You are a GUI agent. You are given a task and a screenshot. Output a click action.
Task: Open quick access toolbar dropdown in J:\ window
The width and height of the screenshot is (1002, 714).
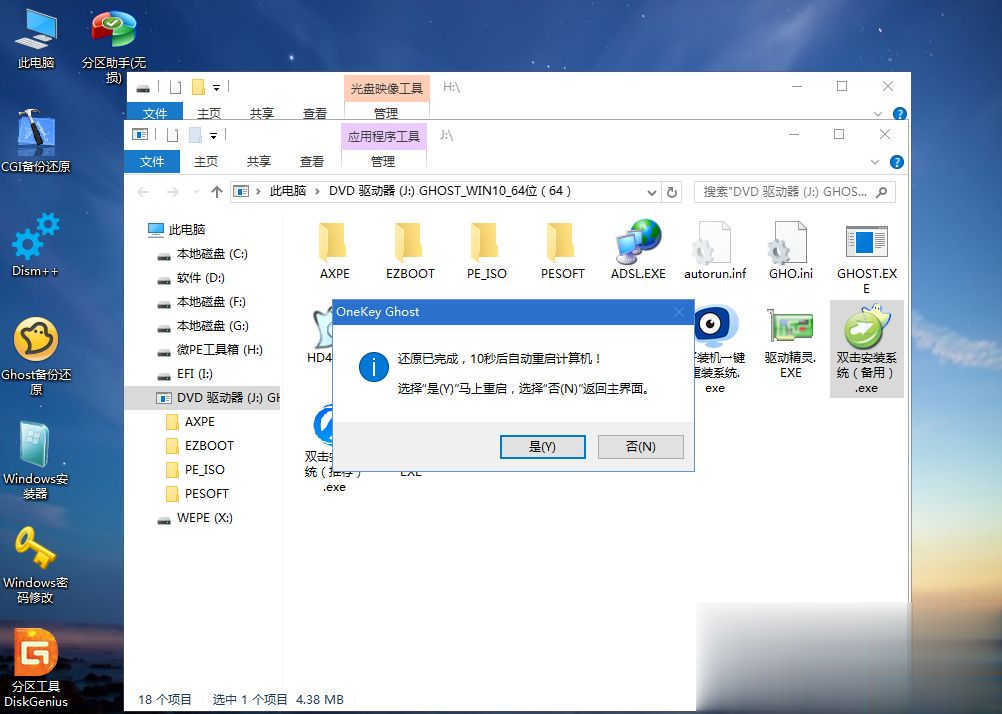click(x=213, y=136)
